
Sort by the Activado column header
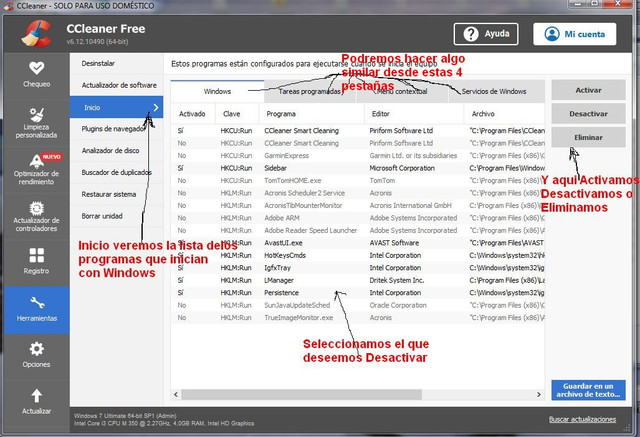[x=193, y=114]
